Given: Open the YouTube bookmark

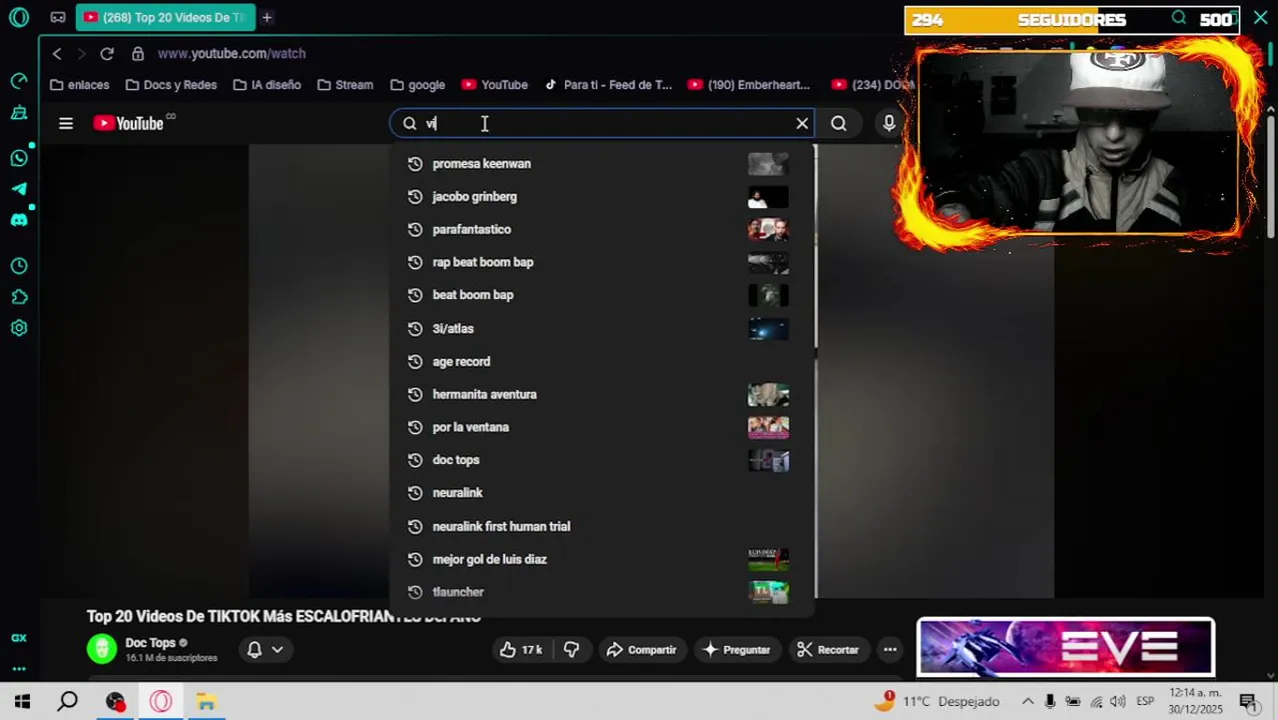Looking at the screenshot, I should pyautogui.click(x=494, y=85).
